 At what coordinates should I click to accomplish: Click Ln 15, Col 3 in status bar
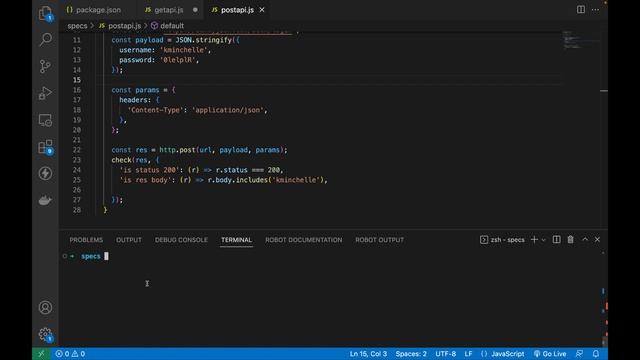368,354
